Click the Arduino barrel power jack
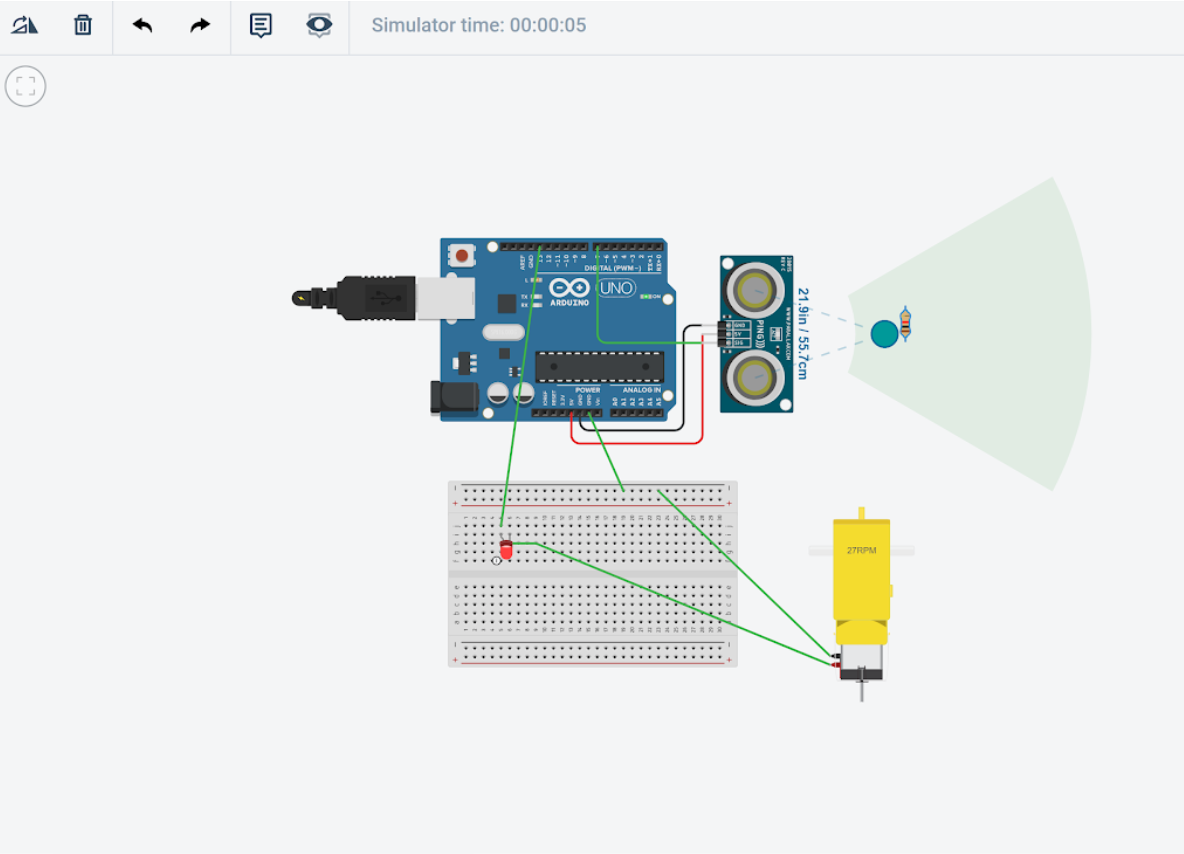Image resolution: width=1184 pixels, height=854 pixels. [x=454, y=398]
